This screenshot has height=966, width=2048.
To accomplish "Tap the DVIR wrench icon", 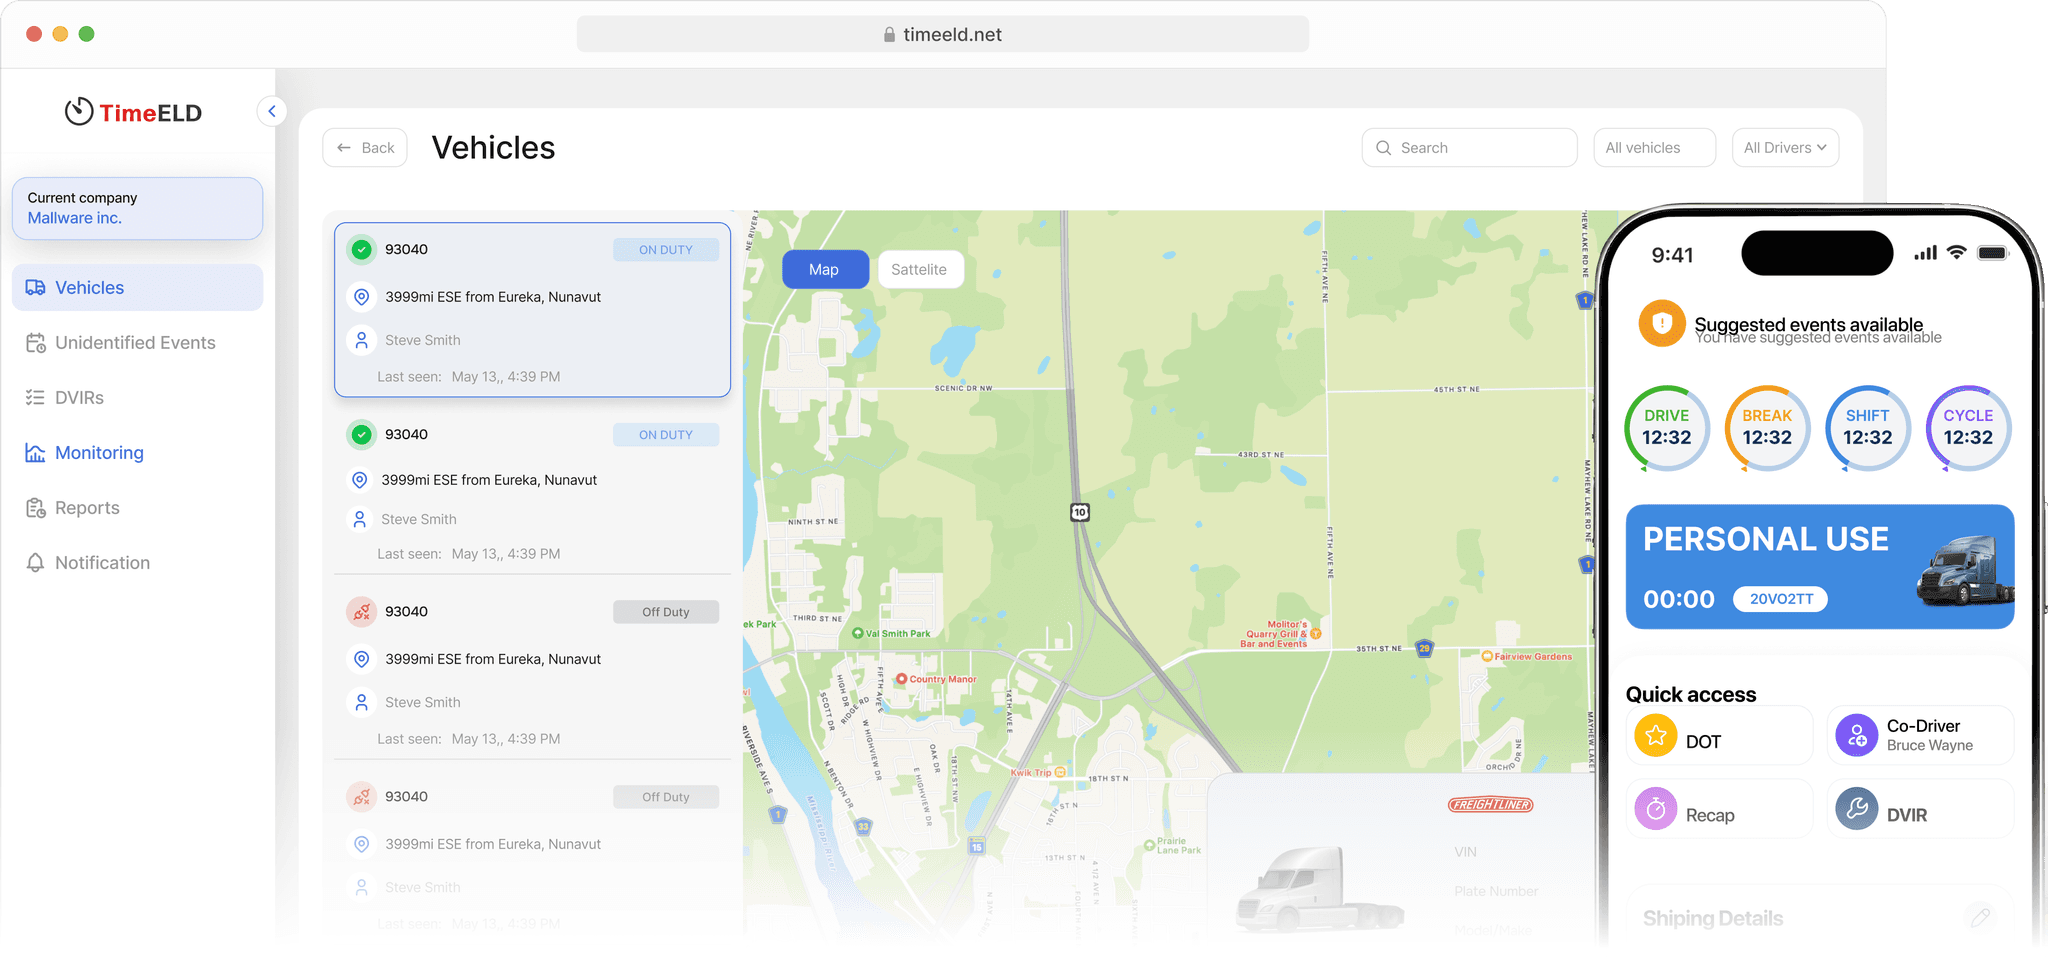I will [x=1857, y=809].
